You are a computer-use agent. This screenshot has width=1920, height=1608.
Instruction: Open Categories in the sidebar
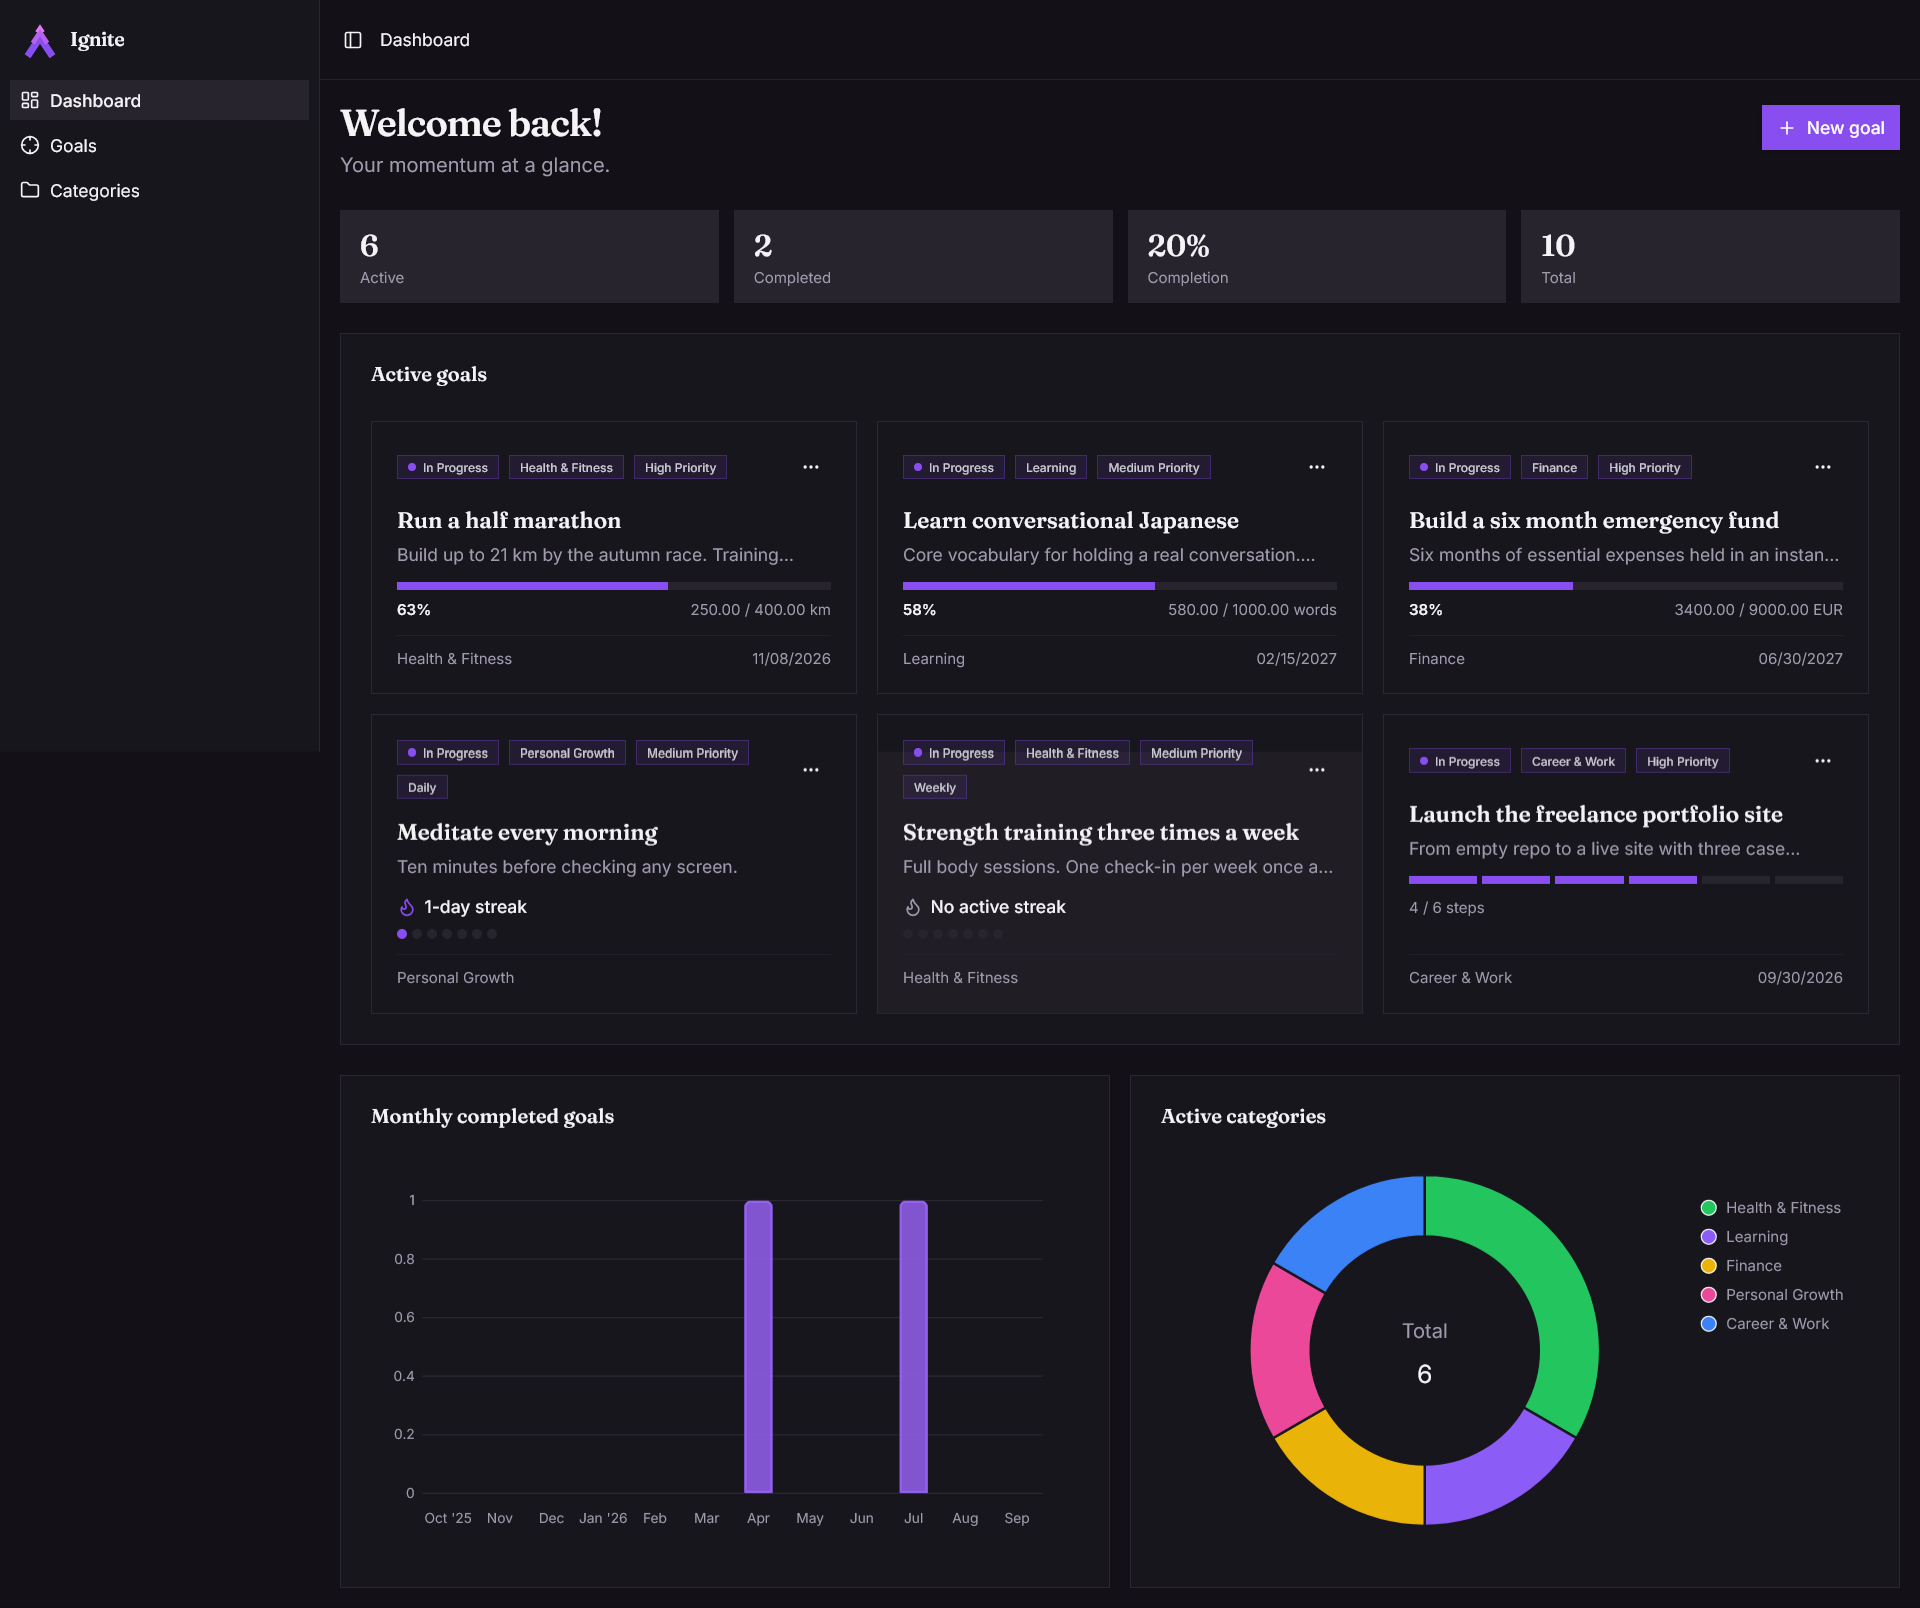click(x=159, y=190)
